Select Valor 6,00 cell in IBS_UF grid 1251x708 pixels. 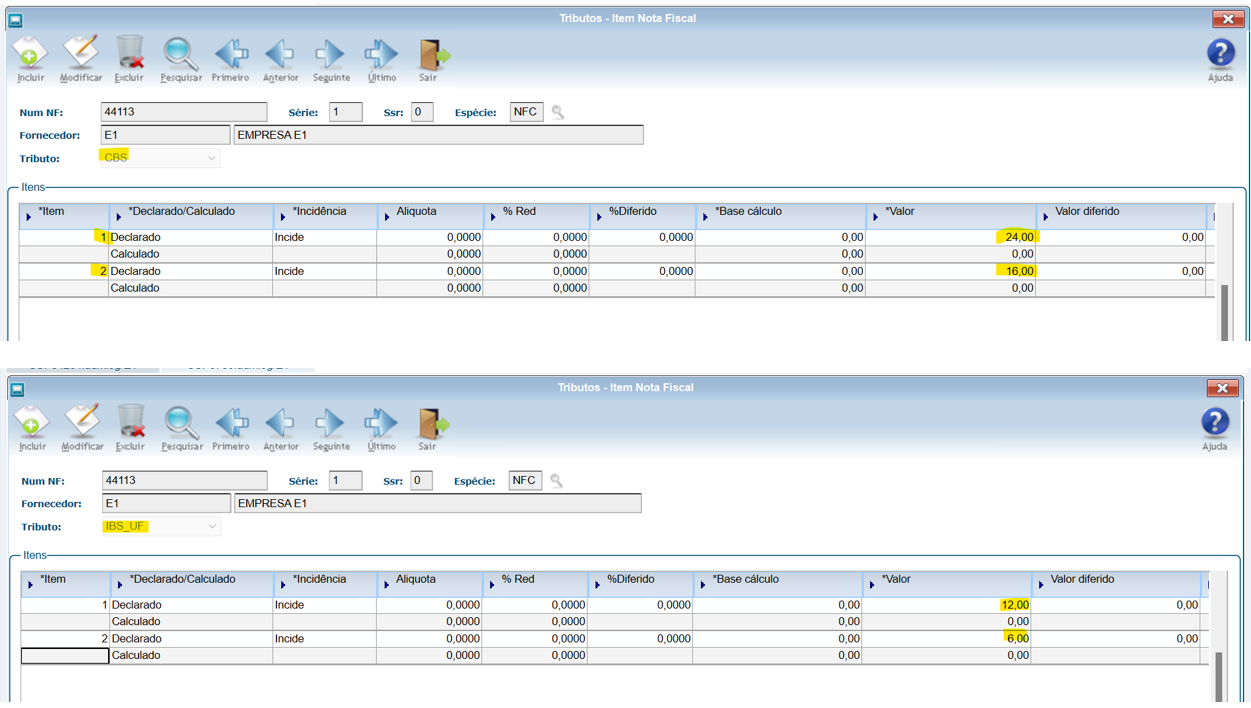pos(947,638)
